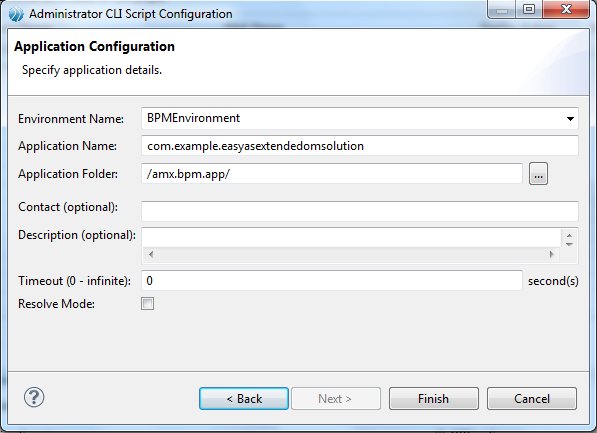The height and width of the screenshot is (433, 597).
Task: Cancel the CLI script configuration
Action: pyautogui.click(x=532, y=399)
